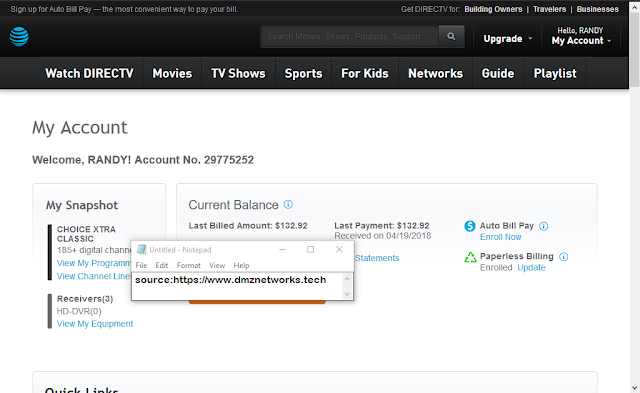Click the Auto Bill Pay dollar icon

coord(470,226)
